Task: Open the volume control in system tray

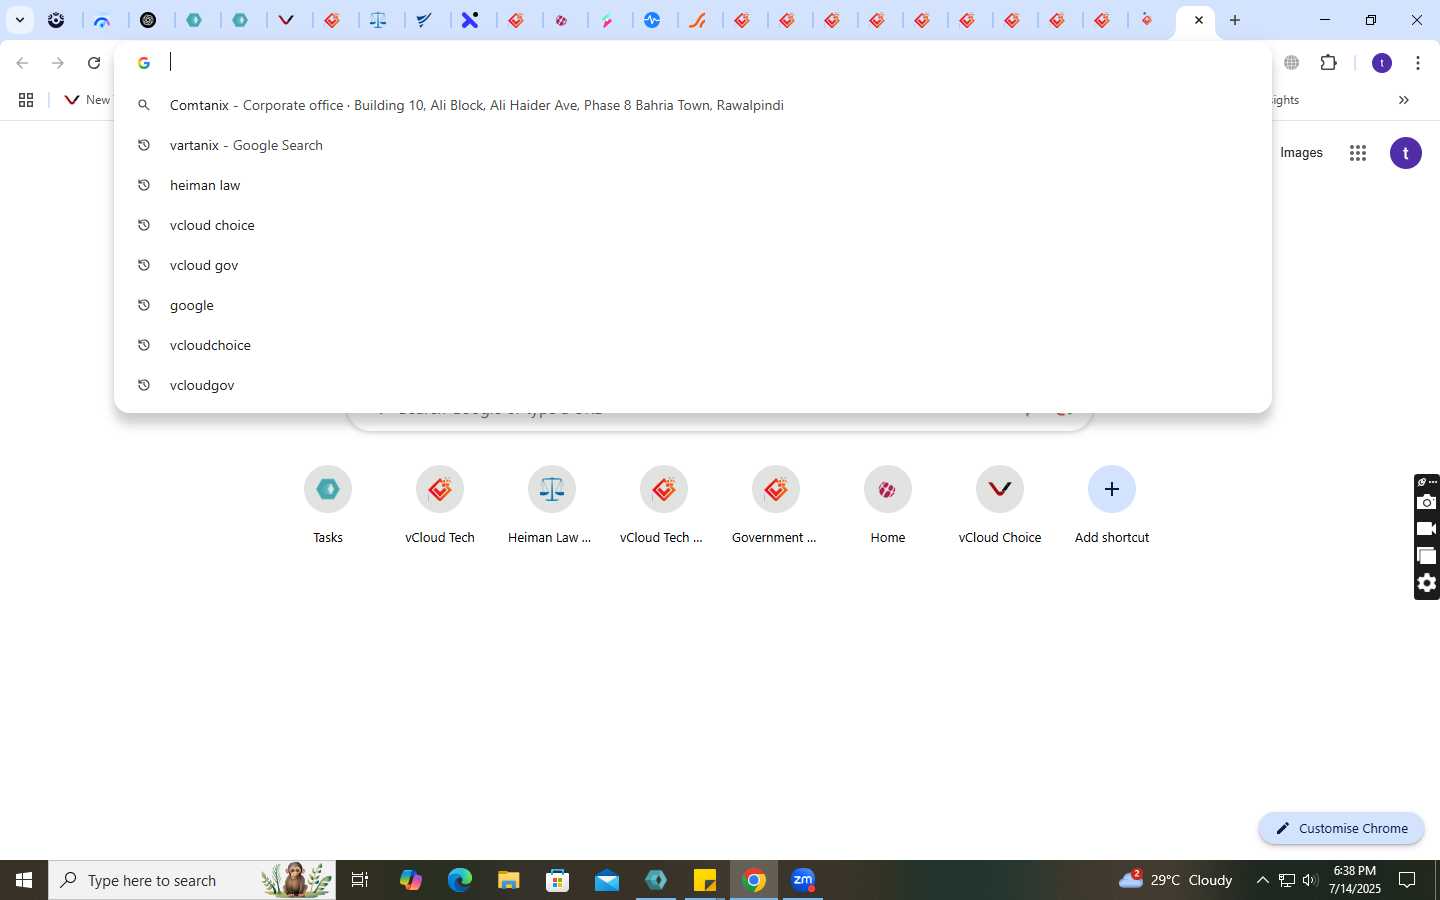Action: tap(1310, 880)
